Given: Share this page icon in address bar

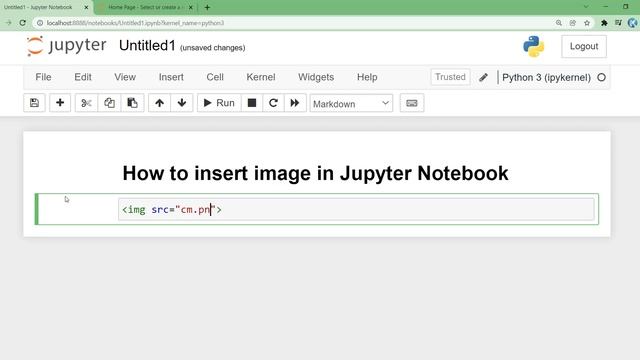Looking at the screenshot, I should (x=573, y=23).
